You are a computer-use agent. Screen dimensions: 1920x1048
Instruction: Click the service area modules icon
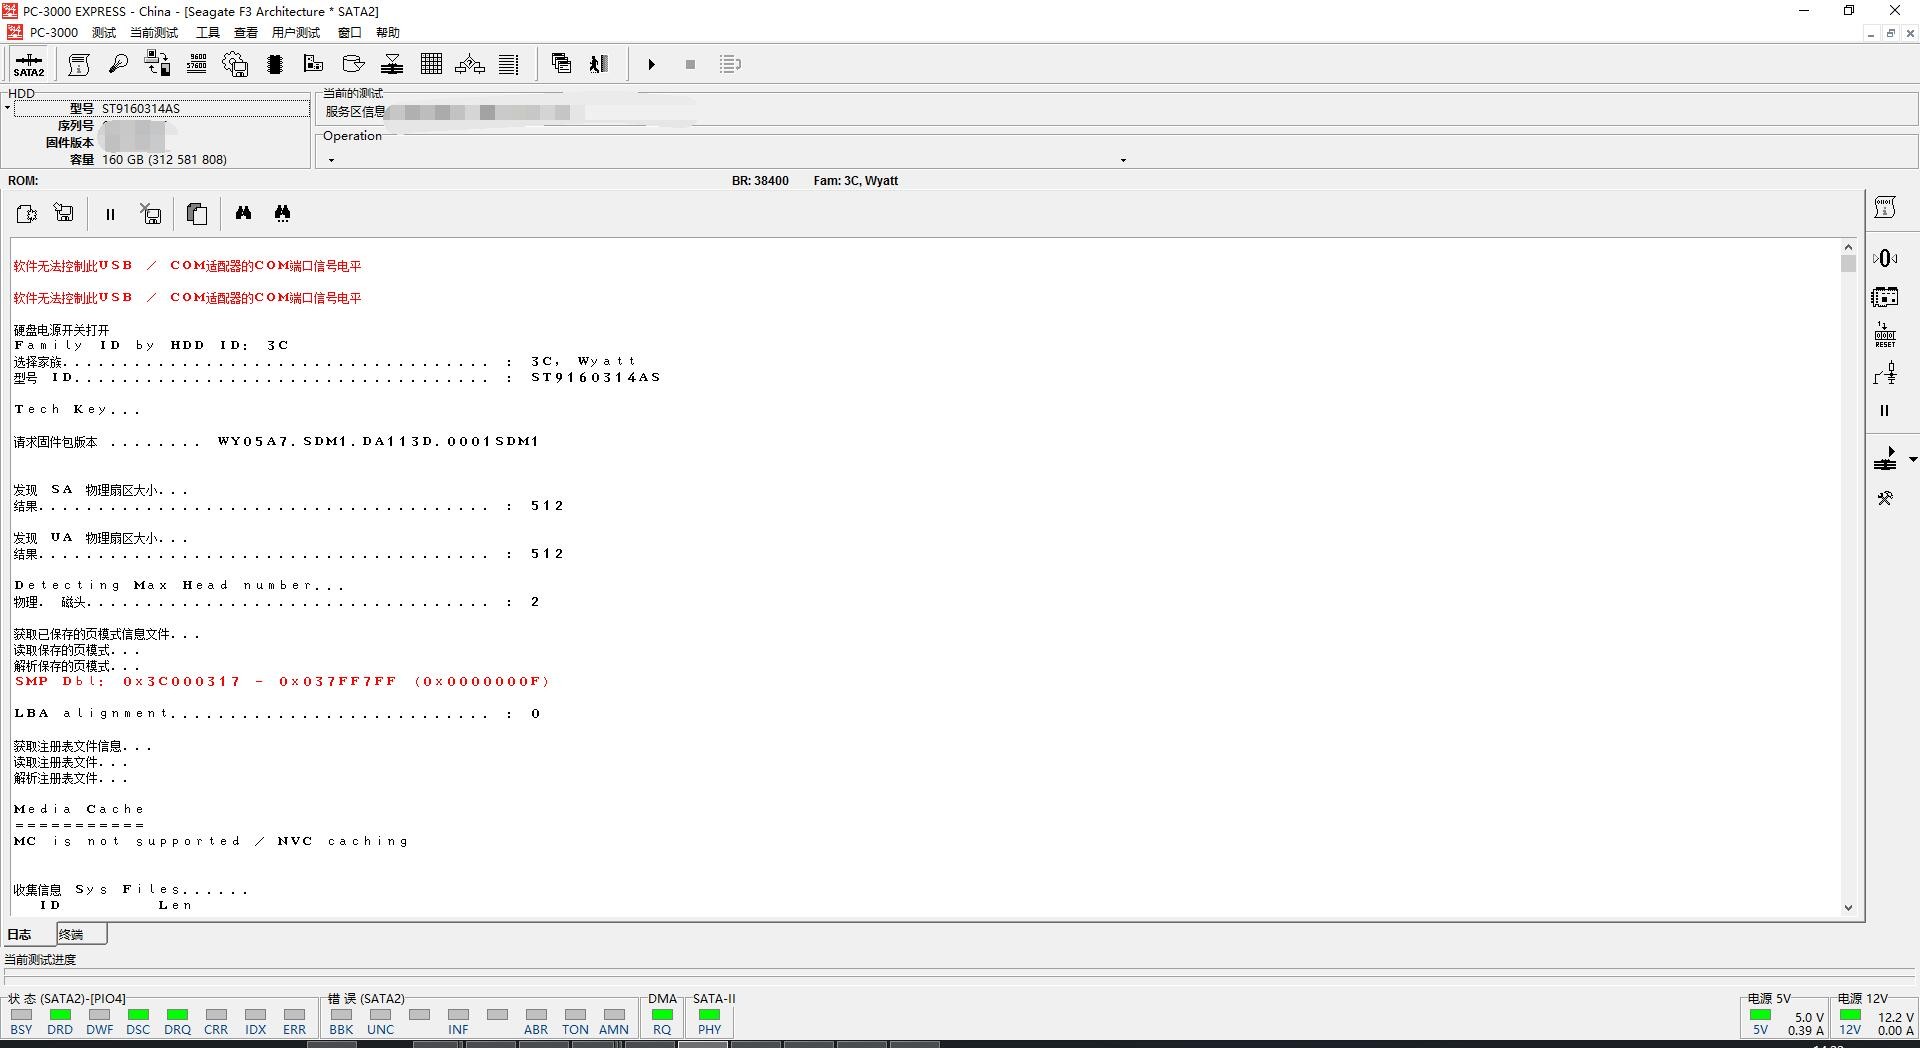pyautogui.click(x=313, y=64)
